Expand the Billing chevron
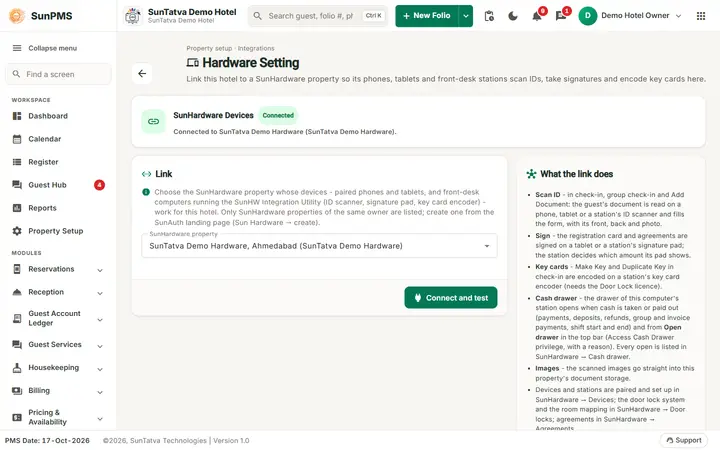720x450 pixels. [100, 392]
